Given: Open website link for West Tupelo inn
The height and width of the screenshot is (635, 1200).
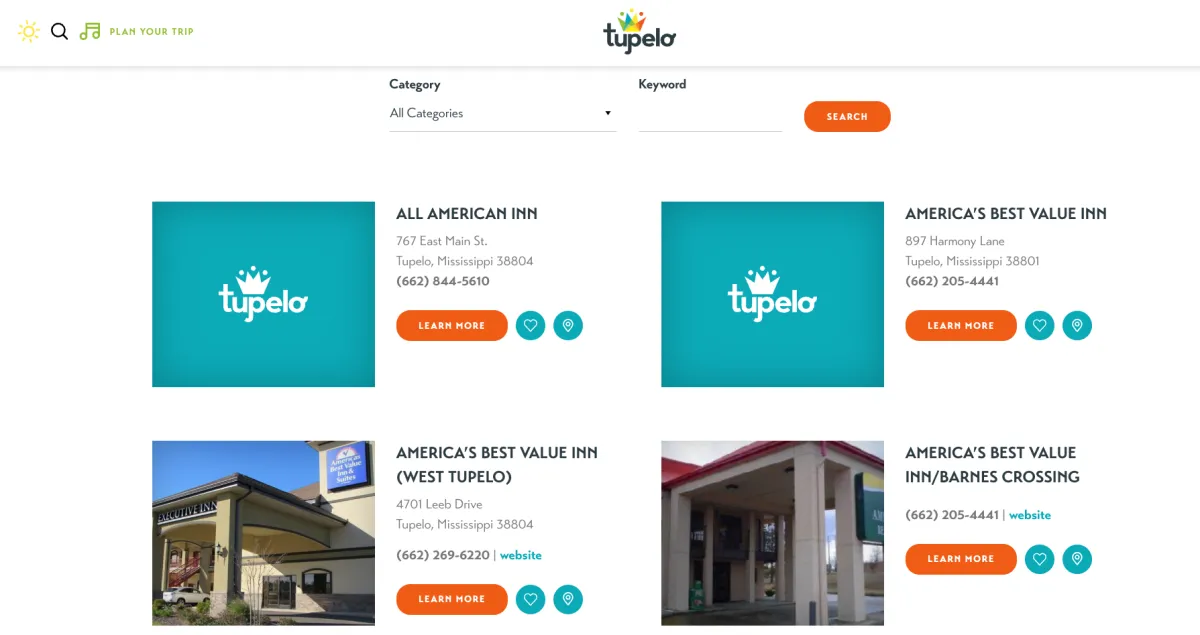Looking at the screenshot, I should [521, 555].
